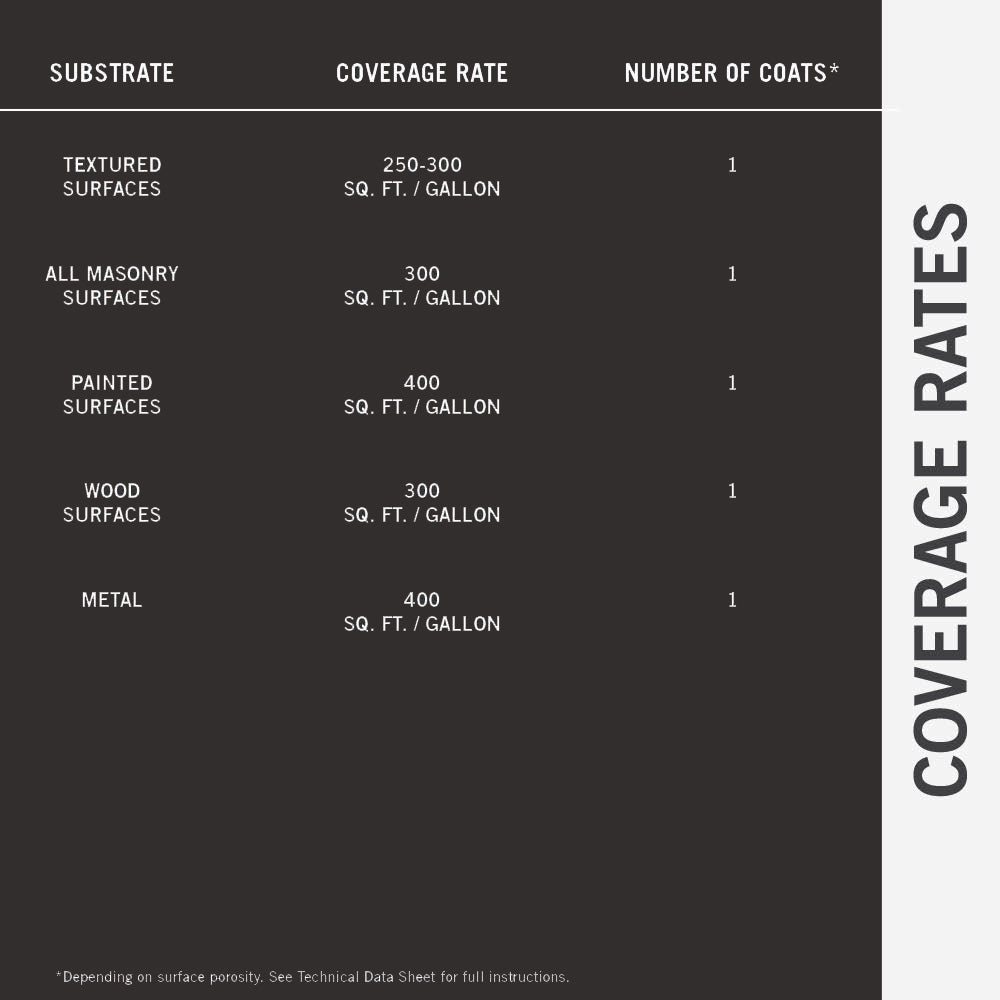1000x1000 pixels.
Task: Click the coat count for metal
Action: [732, 600]
